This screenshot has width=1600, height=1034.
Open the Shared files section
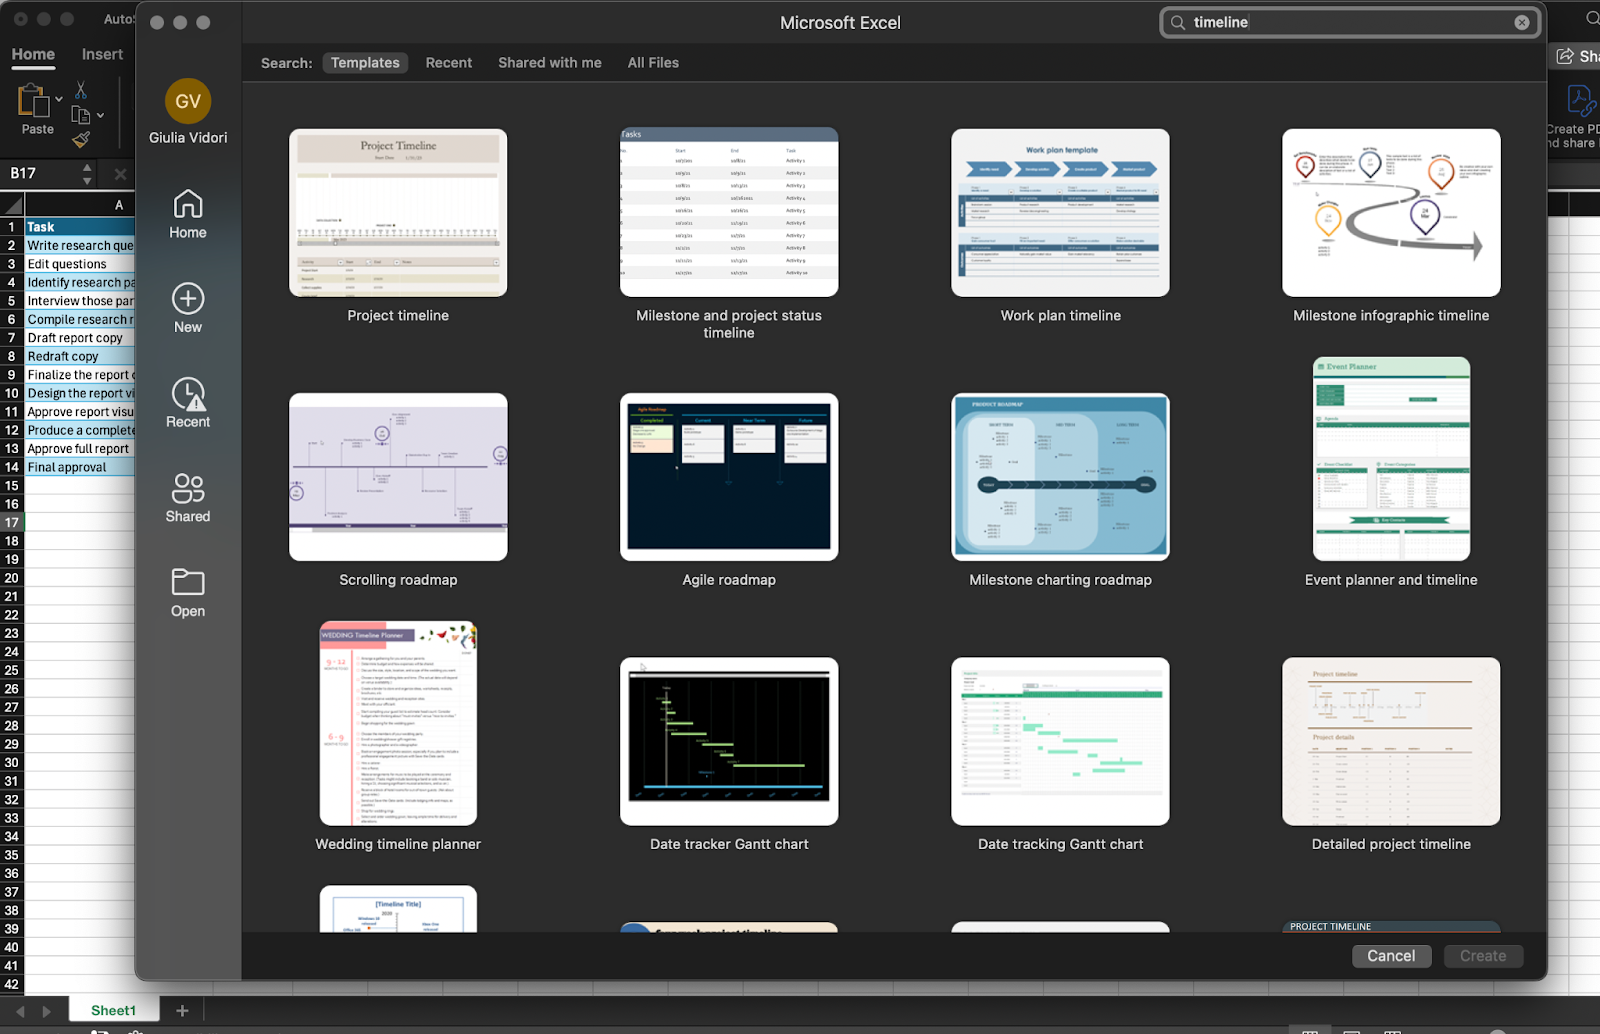click(x=188, y=498)
